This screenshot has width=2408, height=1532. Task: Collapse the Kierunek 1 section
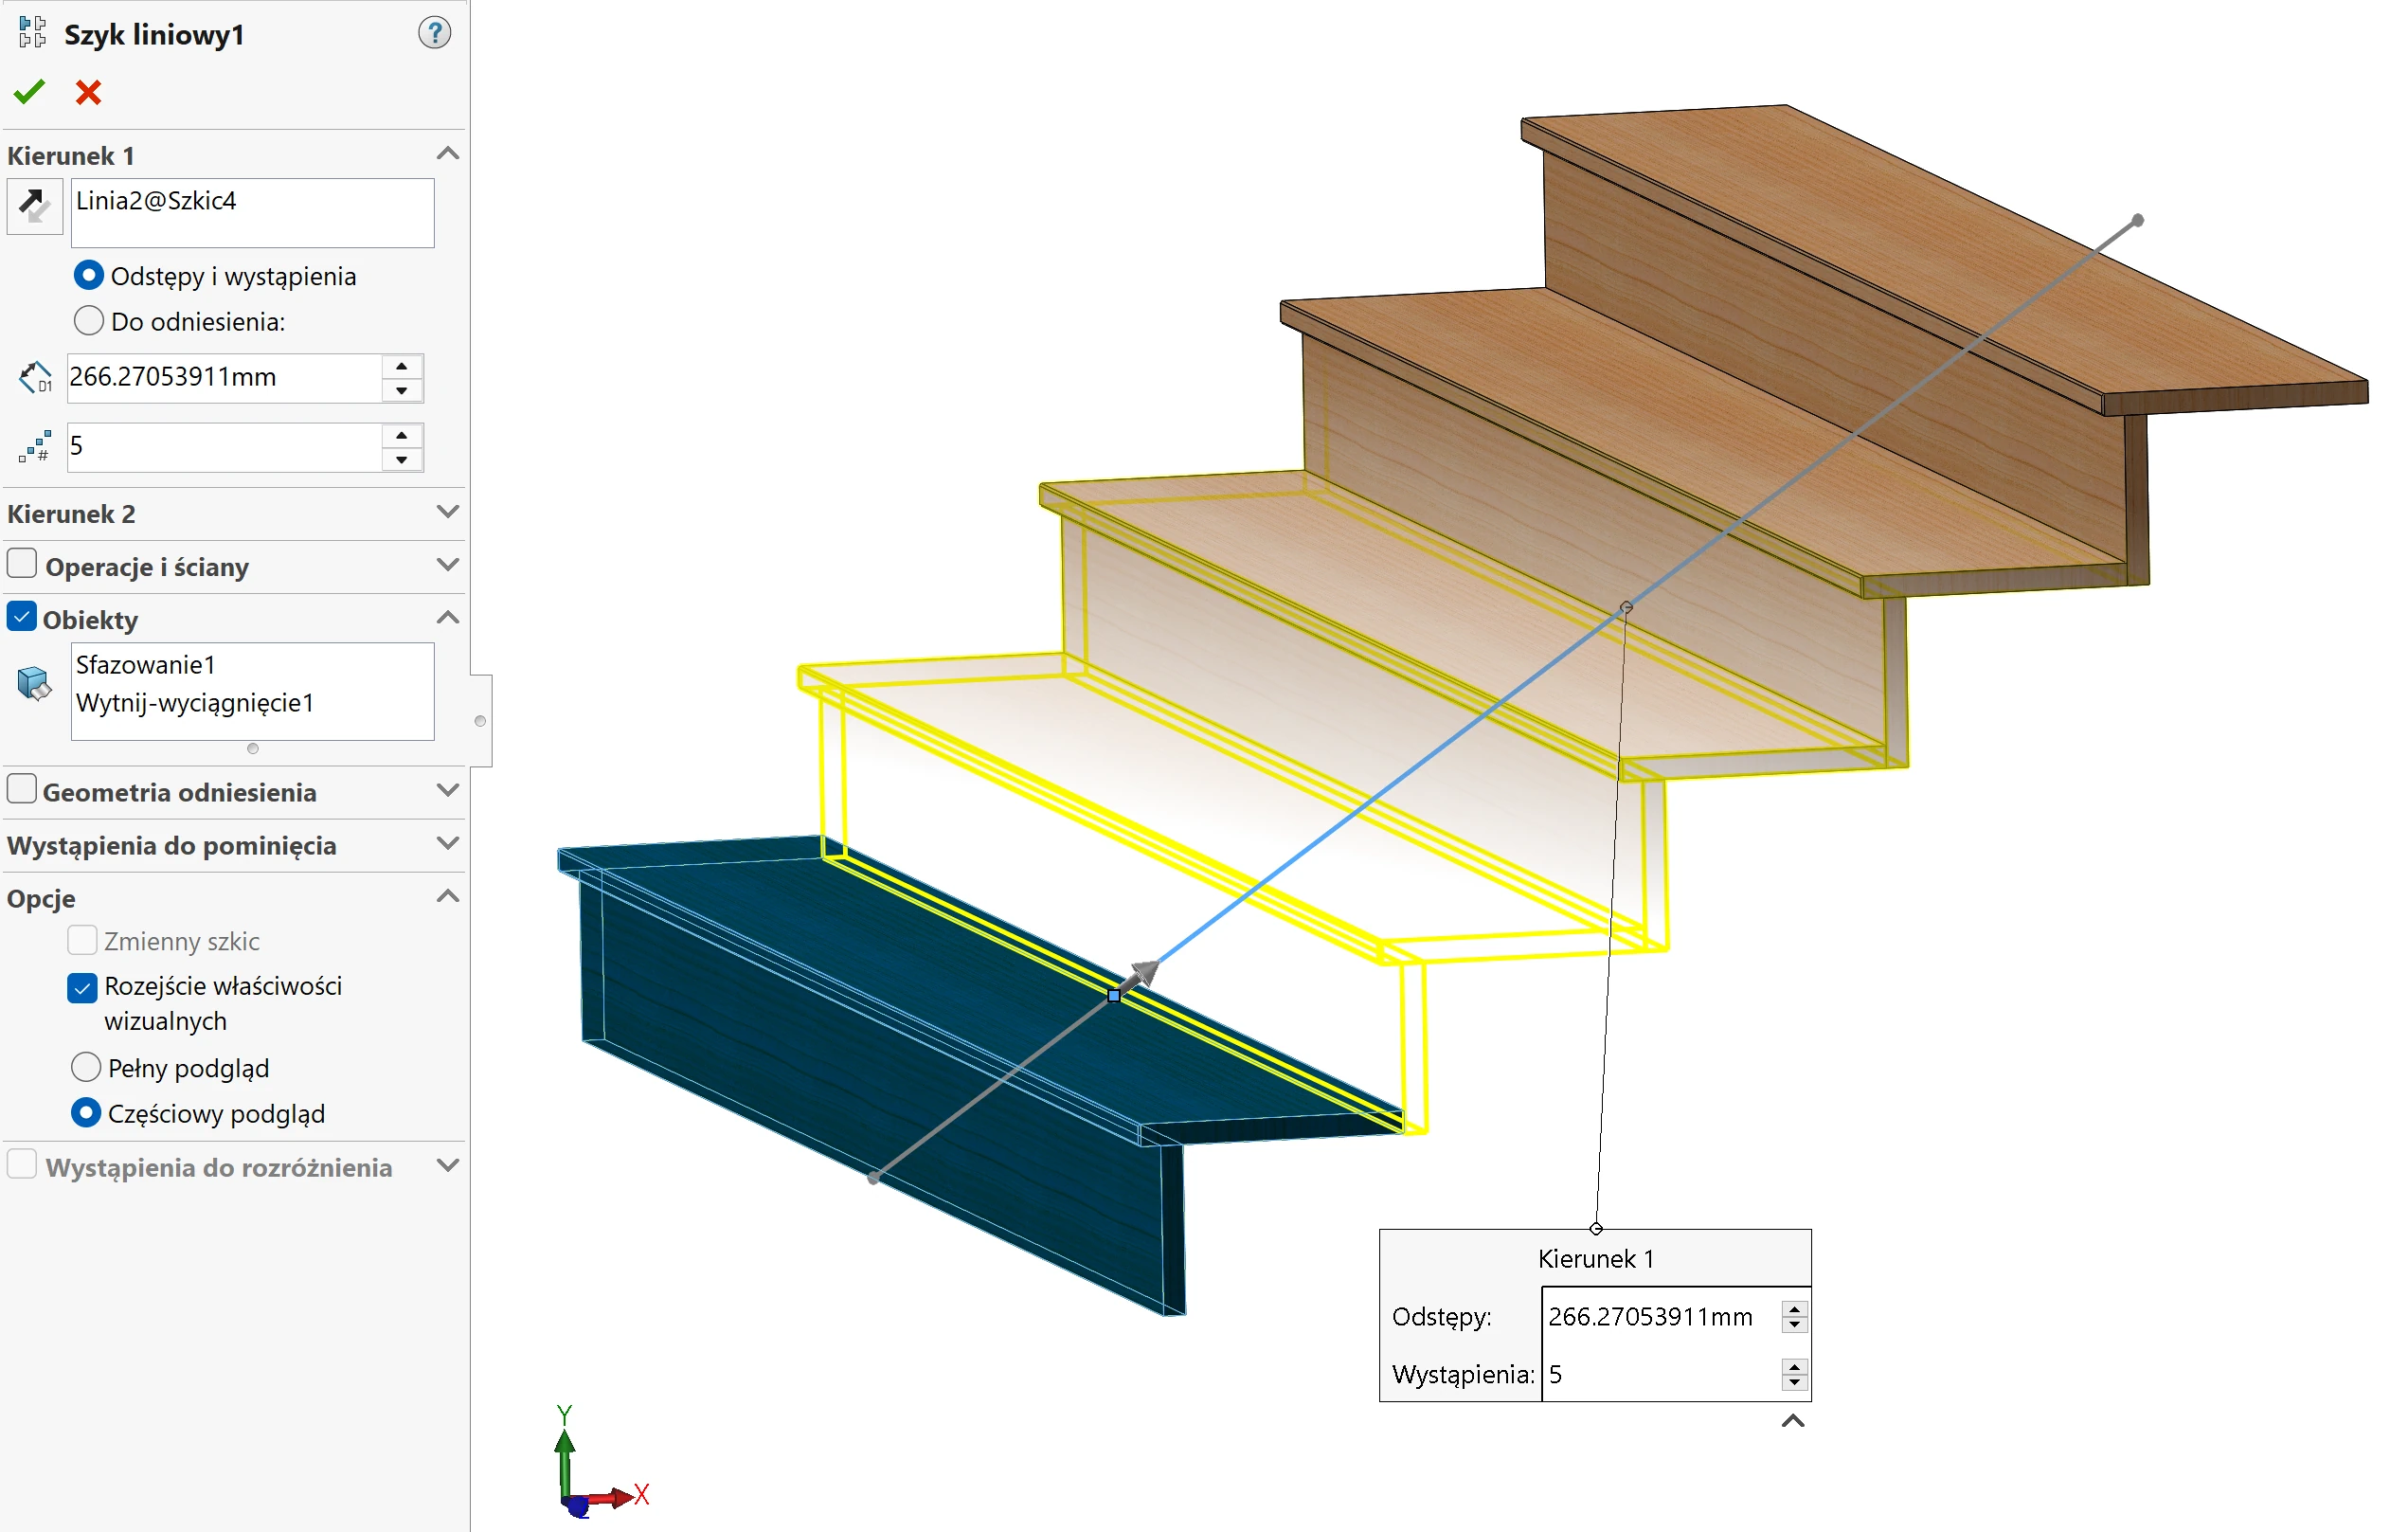click(x=448, y=154)
